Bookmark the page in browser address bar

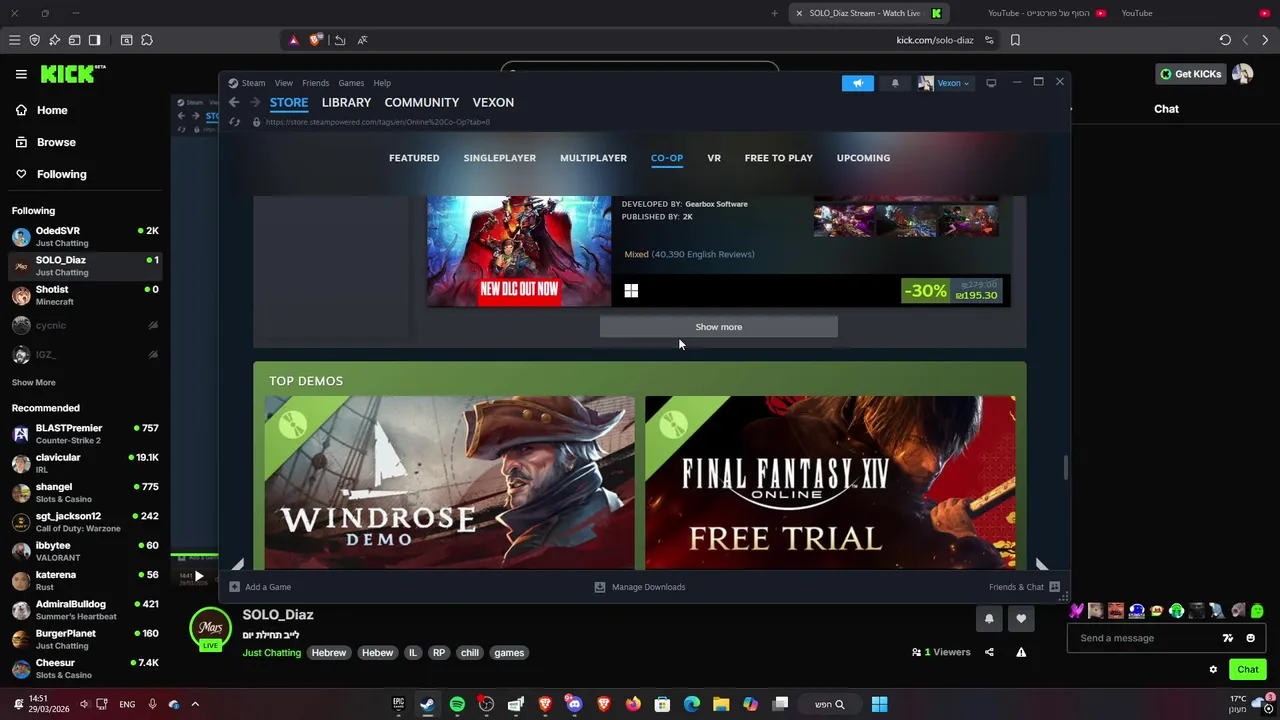click(1015, 40)
